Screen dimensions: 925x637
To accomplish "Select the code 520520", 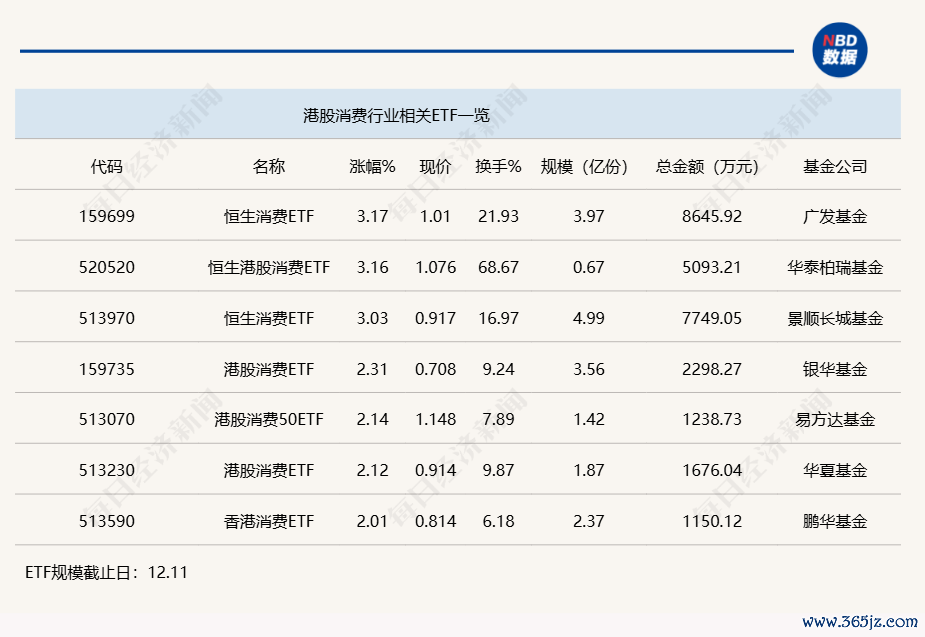I will (107, 267).
